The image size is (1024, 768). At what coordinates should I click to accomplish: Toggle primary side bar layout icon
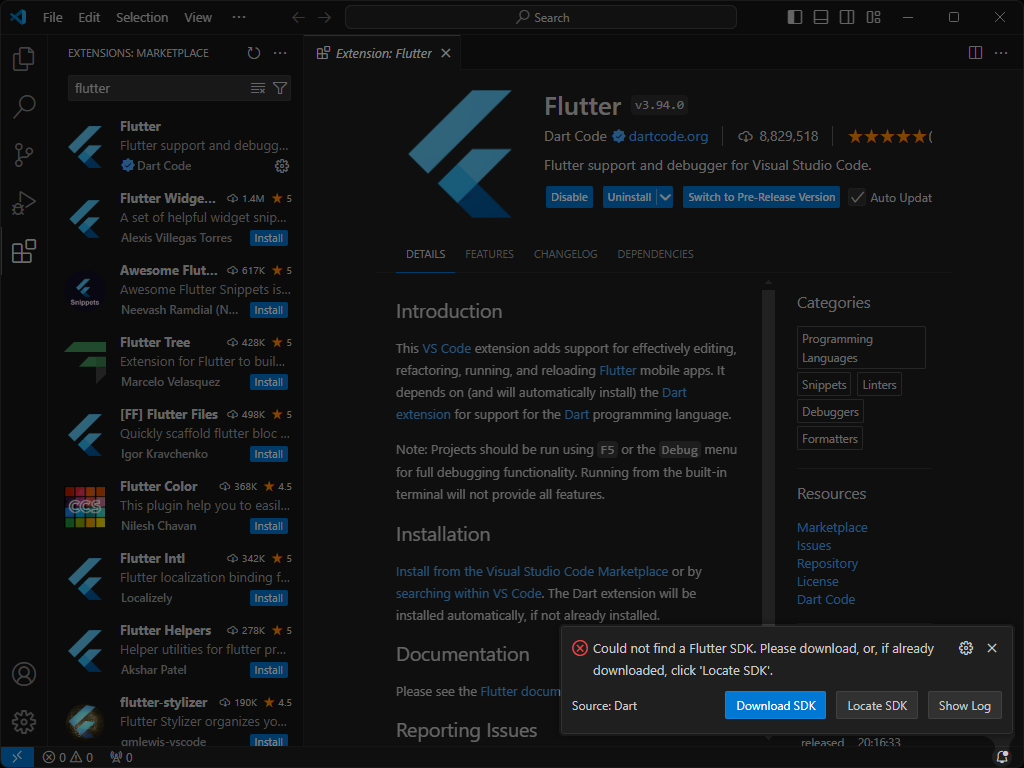click(x=795, y=18)
